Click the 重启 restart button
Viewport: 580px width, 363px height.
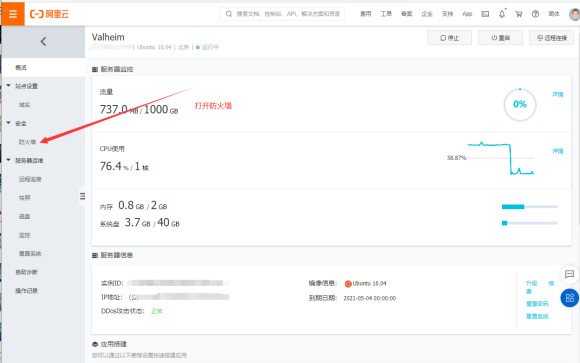[x=500, y=38]
